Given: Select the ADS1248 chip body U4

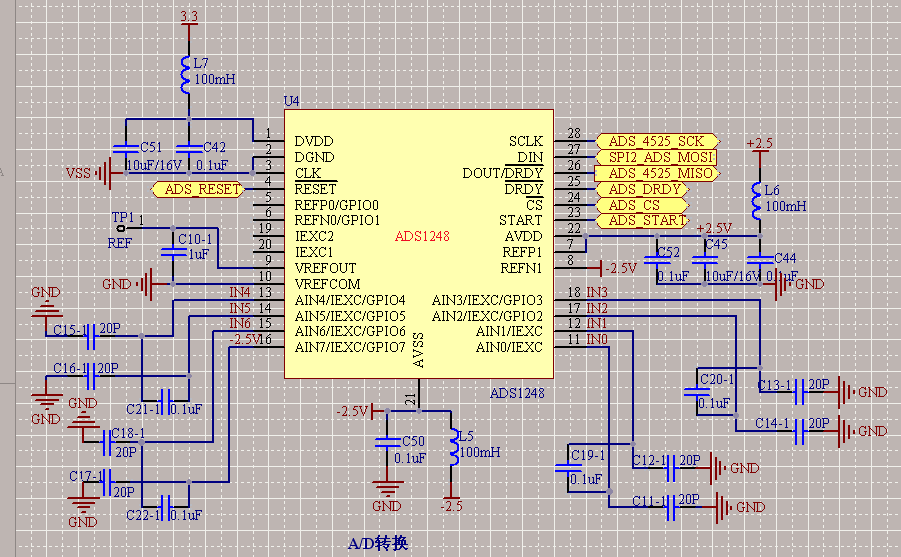Looking at the screenshot, I should 419,244.
